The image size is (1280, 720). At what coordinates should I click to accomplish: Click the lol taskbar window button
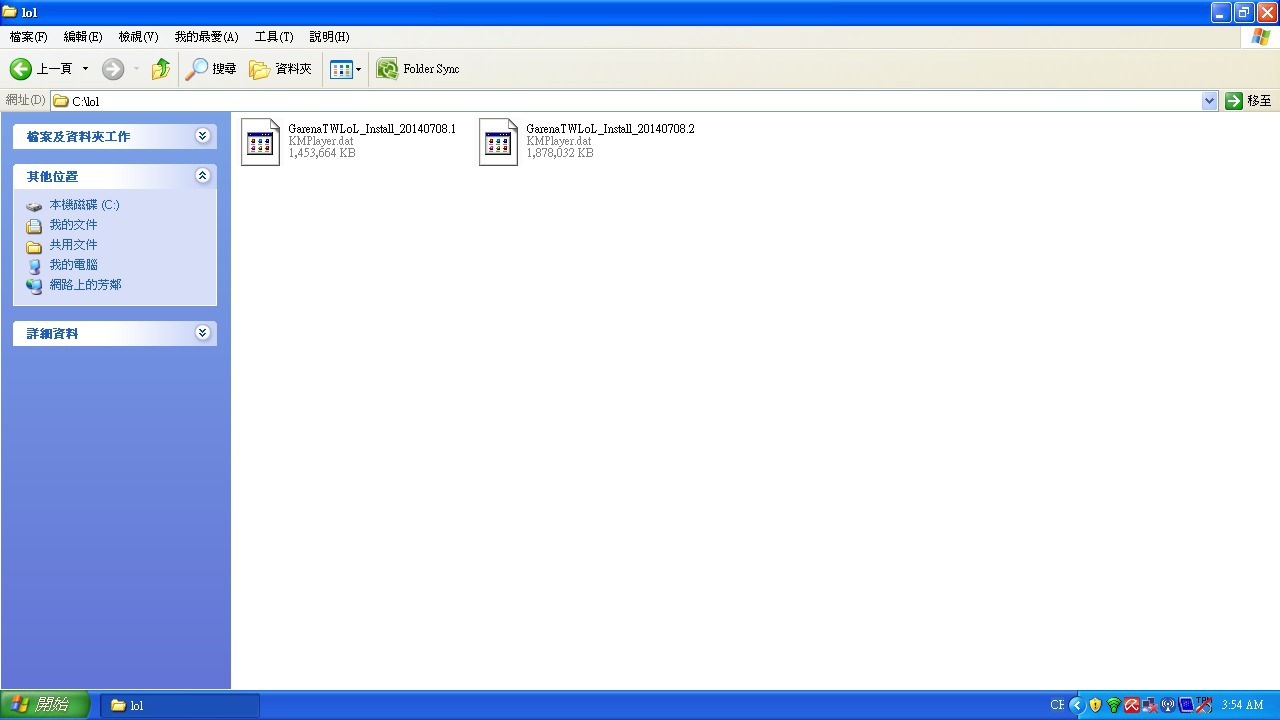(180, 705)
